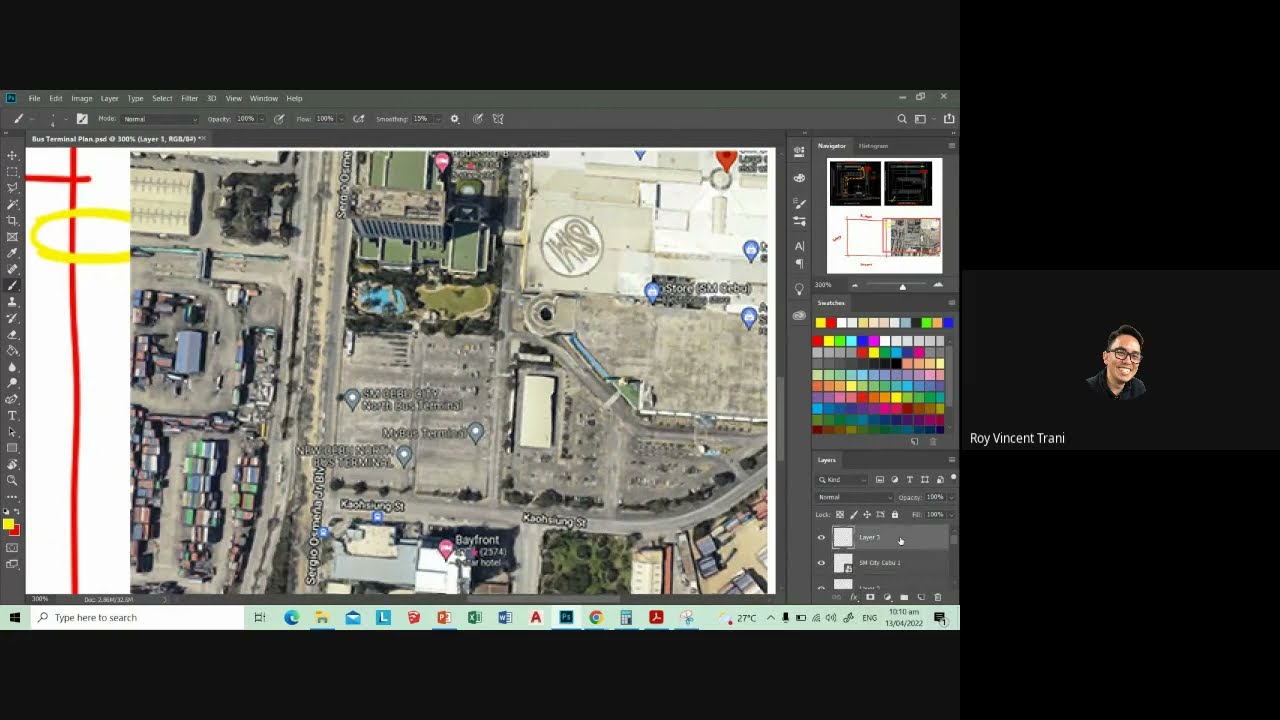
Task: Toggle lock all on layer
Action: [894, 515]
